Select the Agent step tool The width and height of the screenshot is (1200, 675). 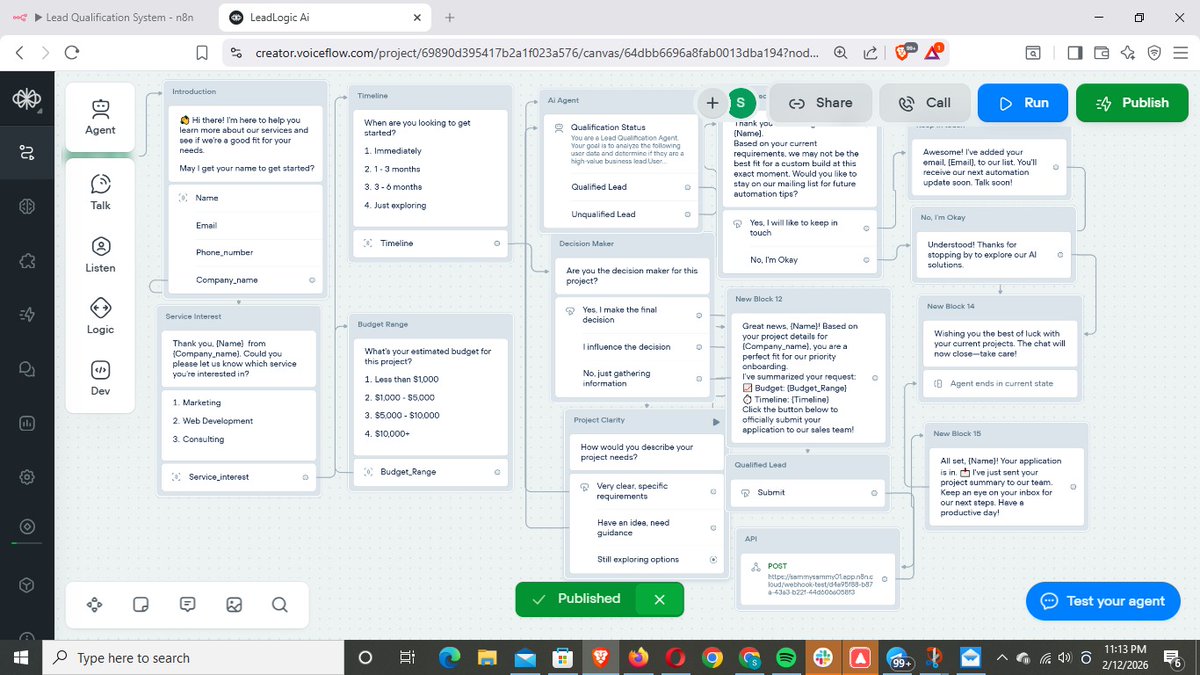100,117
